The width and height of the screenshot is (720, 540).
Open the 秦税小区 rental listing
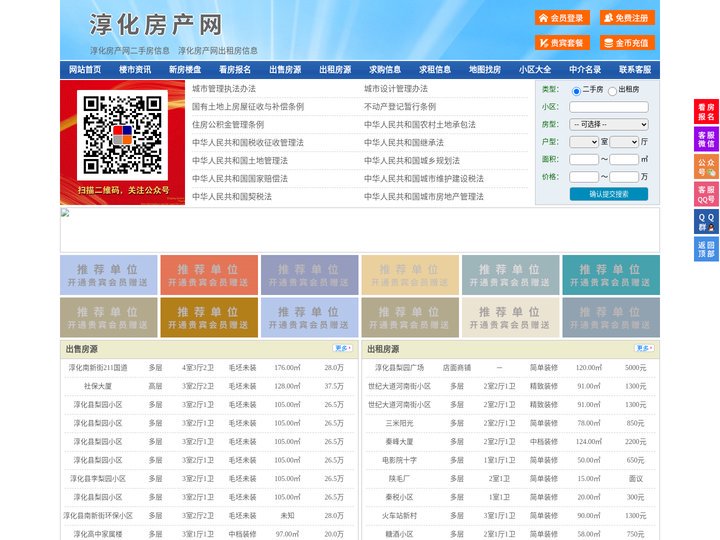coord(399,497)
